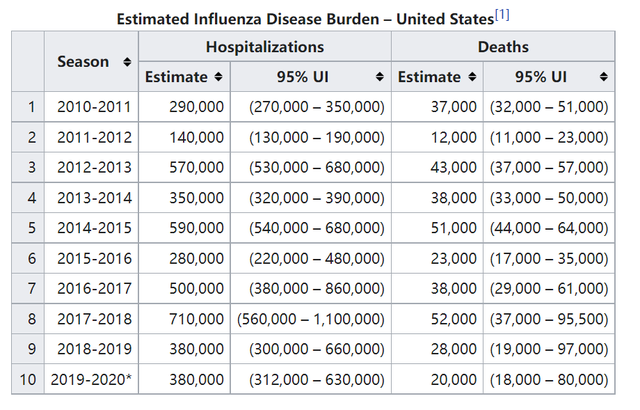
Task: Click the 2019-2020* season cell
Action: 91,380
